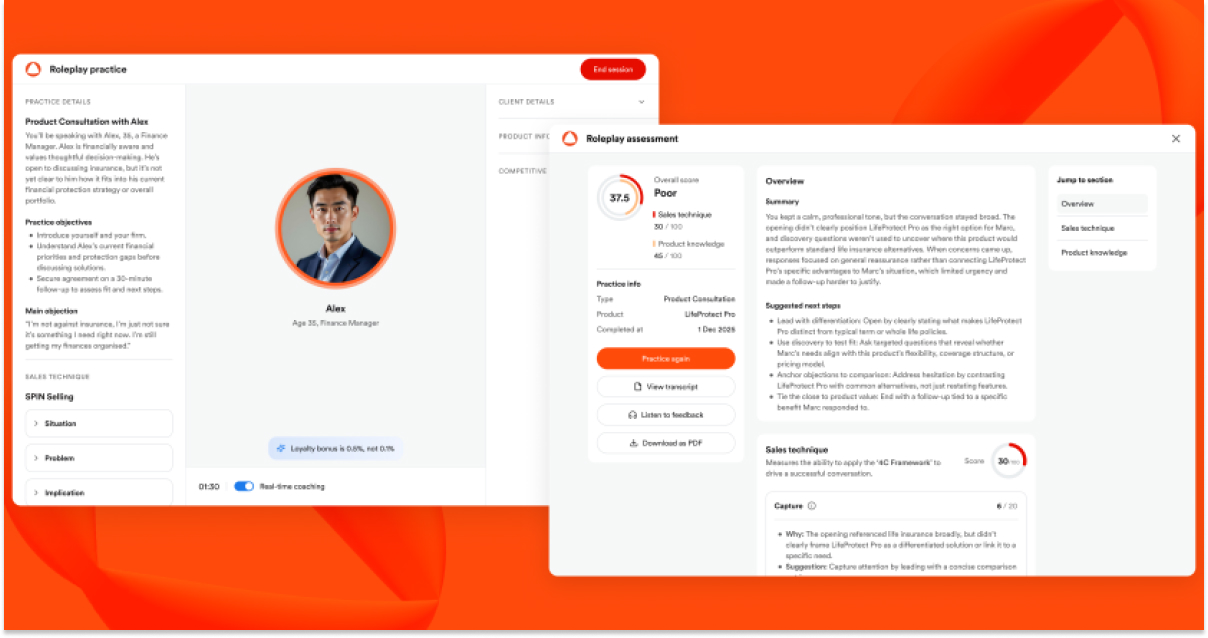Jump to the Sales technique section
Image resolution: width=1208 pixels, height=638 pixels.
(1102, 228)
